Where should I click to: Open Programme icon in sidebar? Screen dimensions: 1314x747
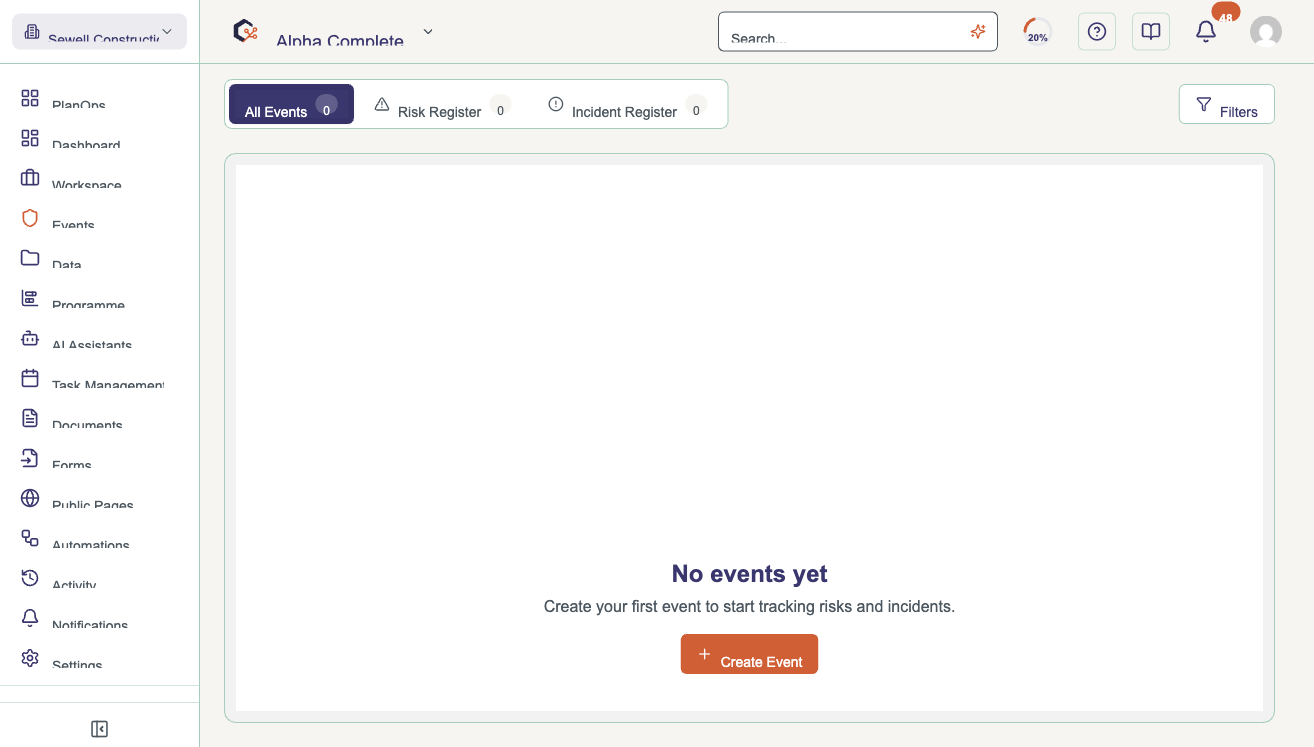pos(30,298)
